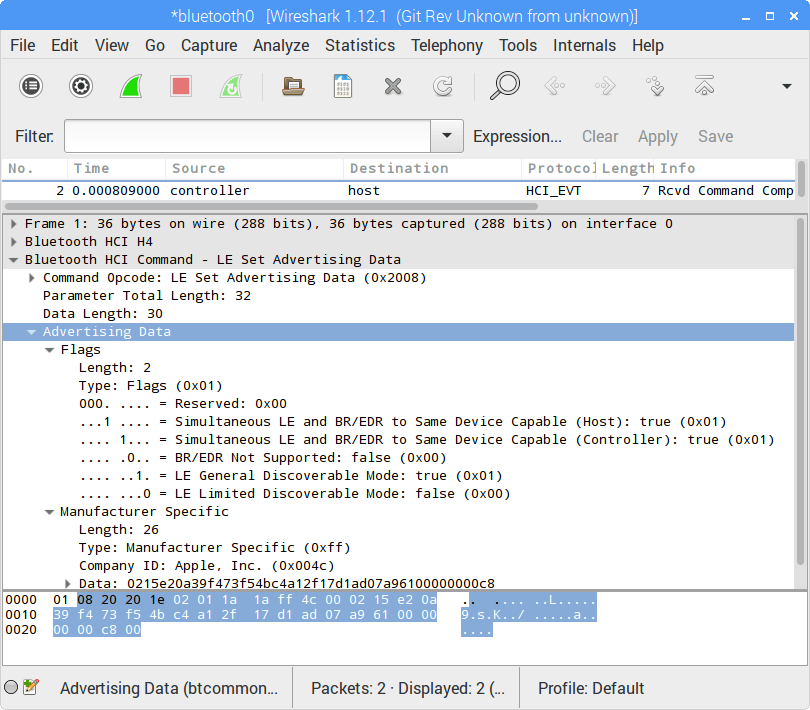Open the Find Packet magnifier tool

coord(505,86)
